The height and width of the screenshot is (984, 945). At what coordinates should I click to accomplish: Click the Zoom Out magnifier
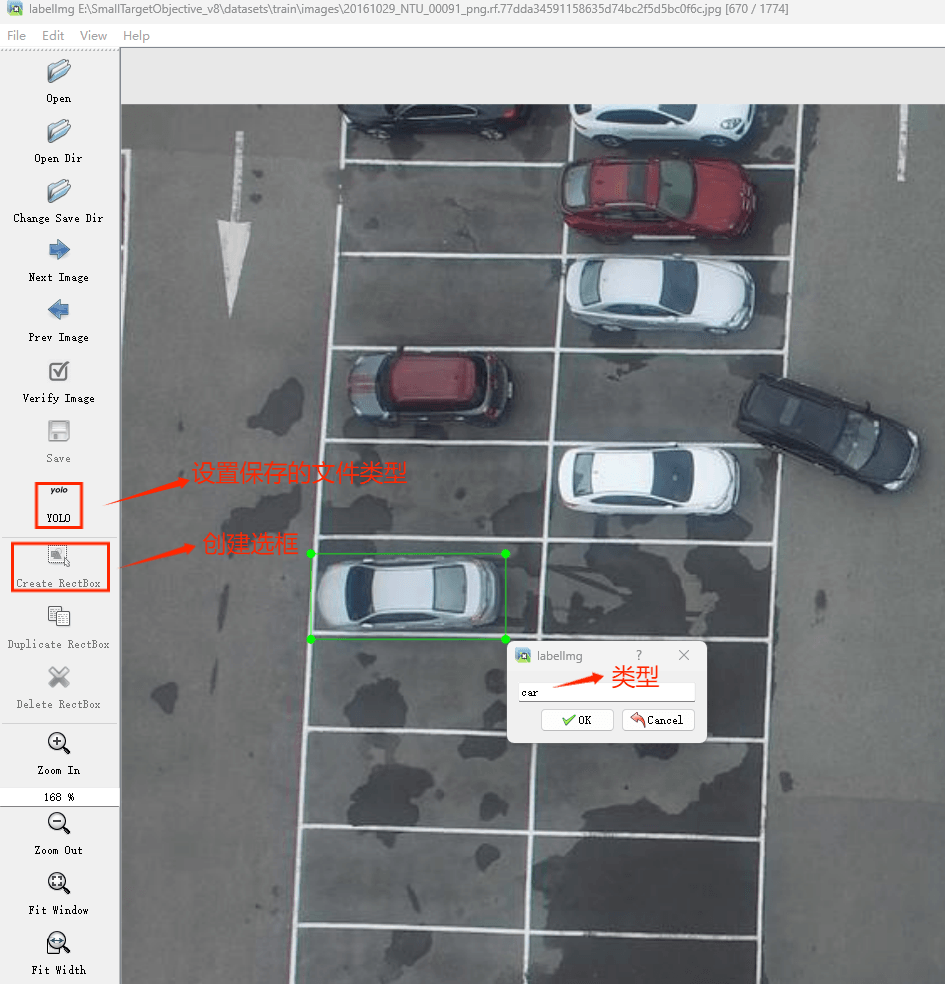(59, 824)
